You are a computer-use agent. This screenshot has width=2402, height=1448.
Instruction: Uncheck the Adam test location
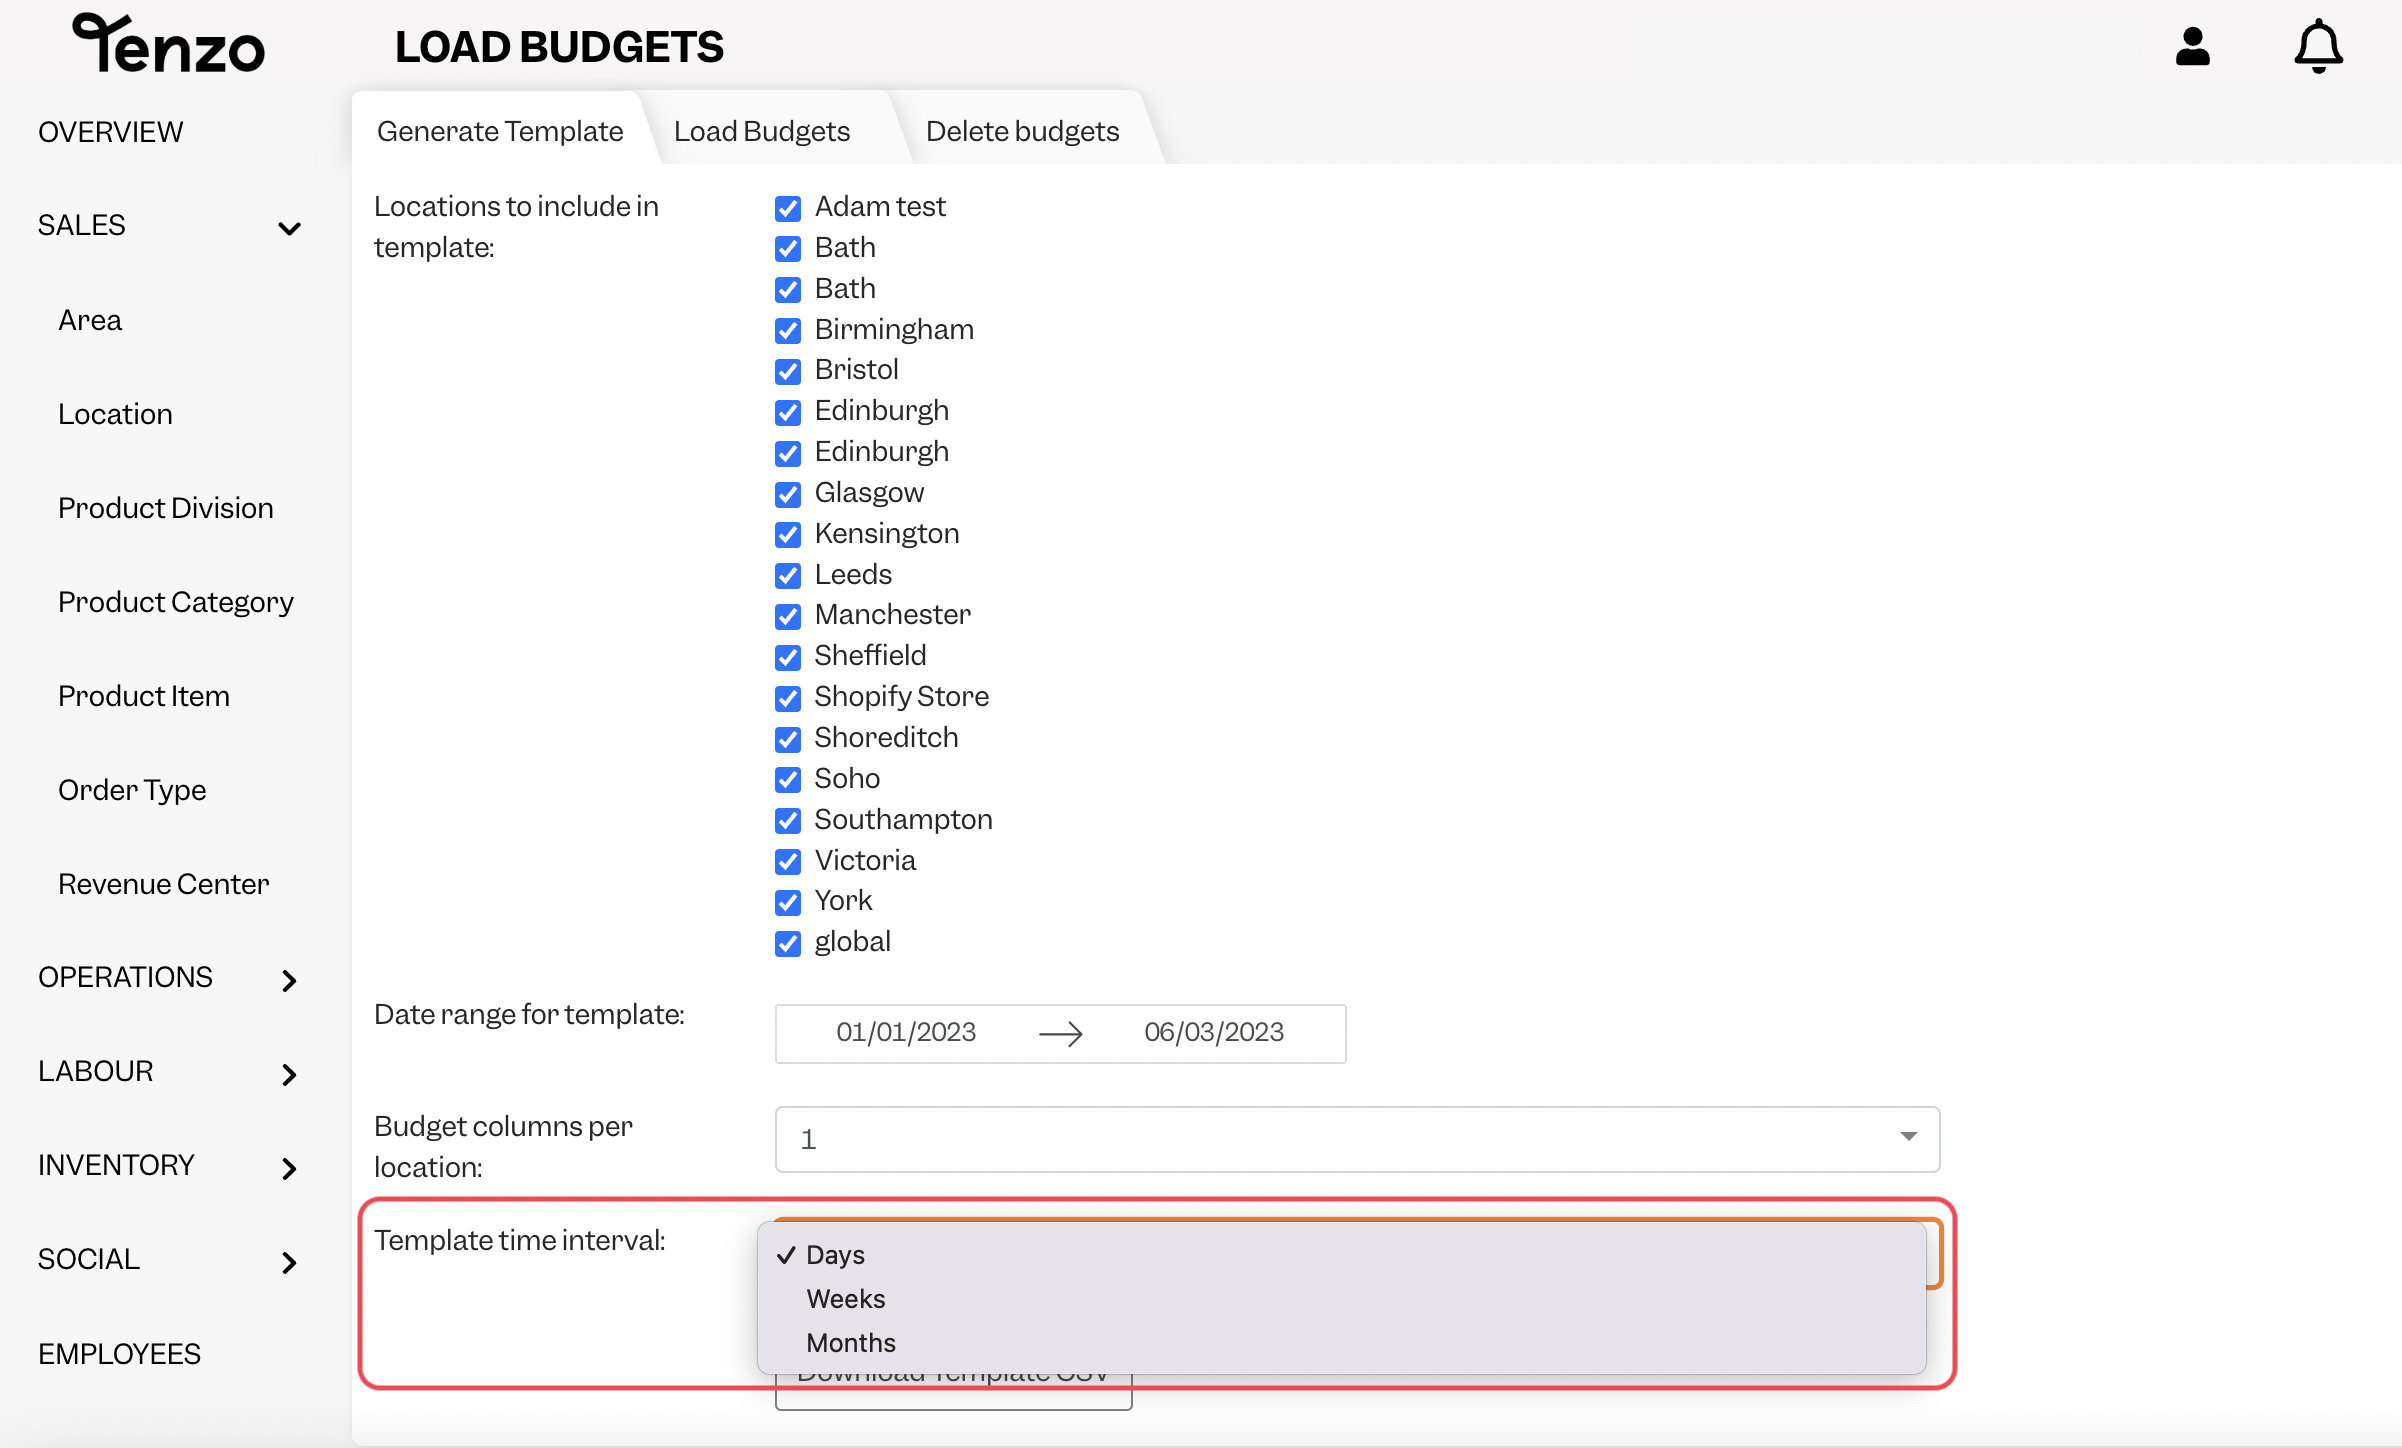788,208
